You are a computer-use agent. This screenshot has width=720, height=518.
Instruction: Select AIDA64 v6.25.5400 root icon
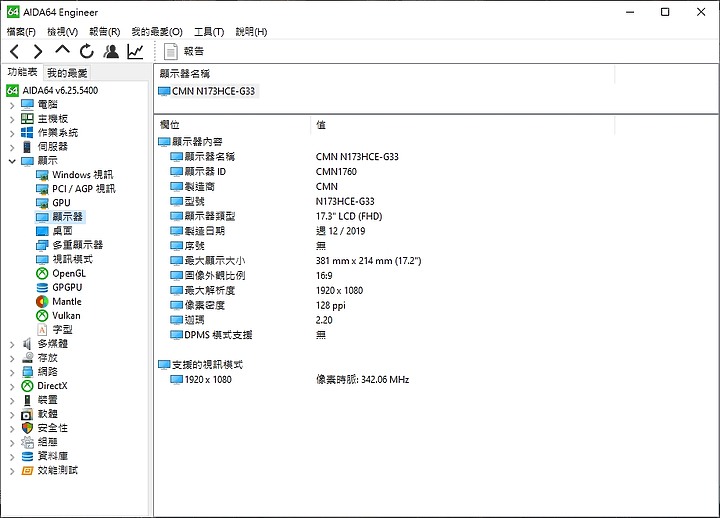(12, 90)
